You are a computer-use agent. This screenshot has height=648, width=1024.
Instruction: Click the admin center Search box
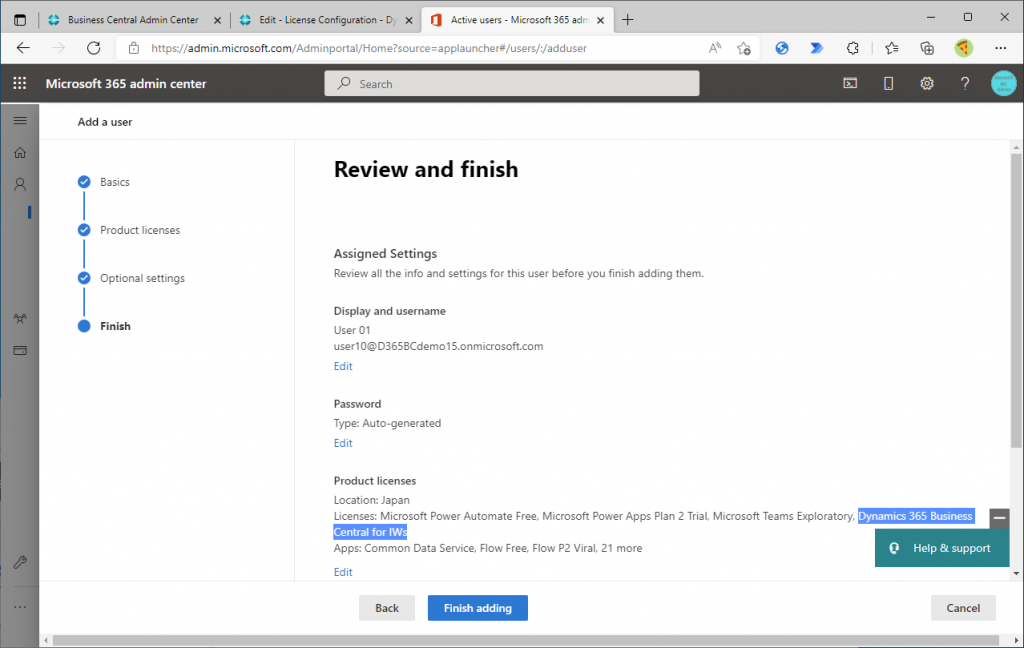coord(511,84)
